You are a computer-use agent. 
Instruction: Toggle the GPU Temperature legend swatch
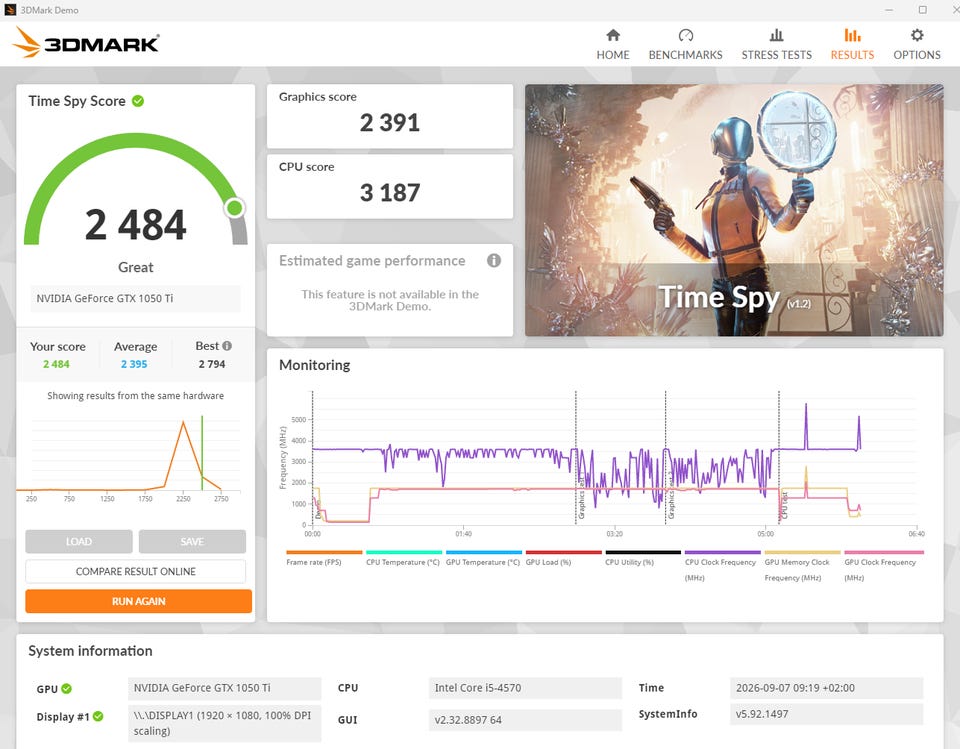point(484,552)
